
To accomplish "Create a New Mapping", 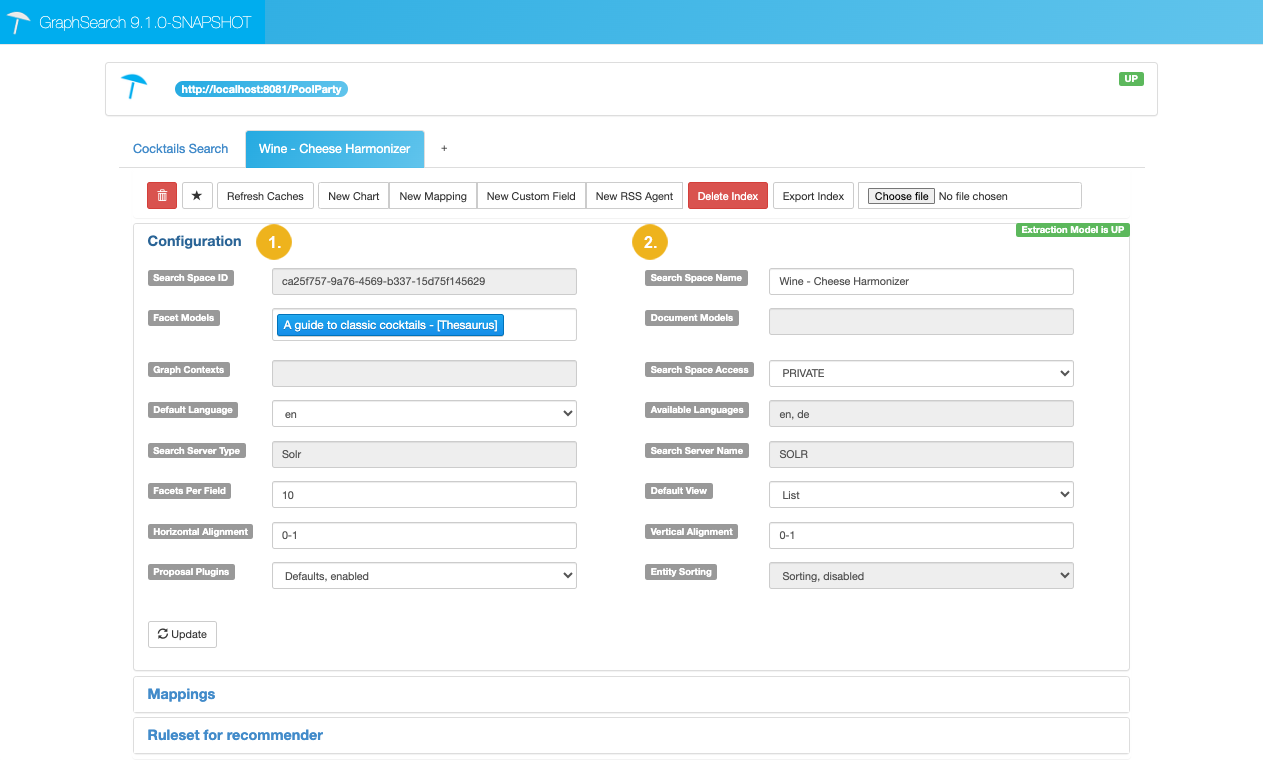I will pos(433,196).
